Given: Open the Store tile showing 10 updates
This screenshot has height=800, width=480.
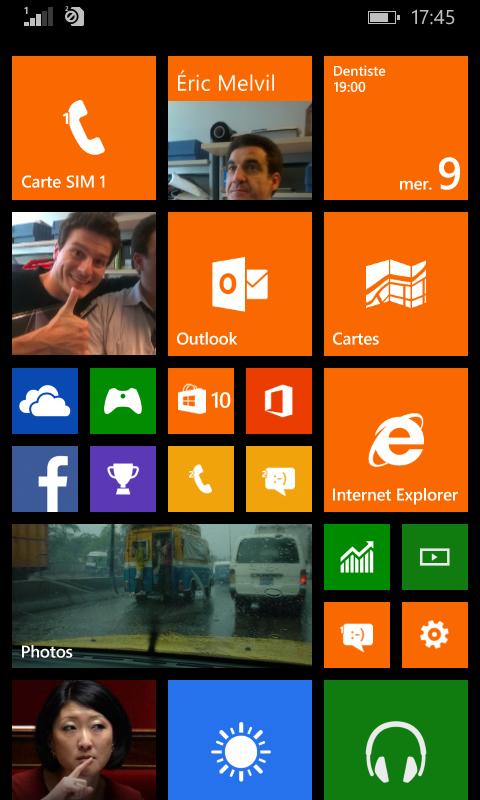Looking at the screenshot, I should [201, 401].
